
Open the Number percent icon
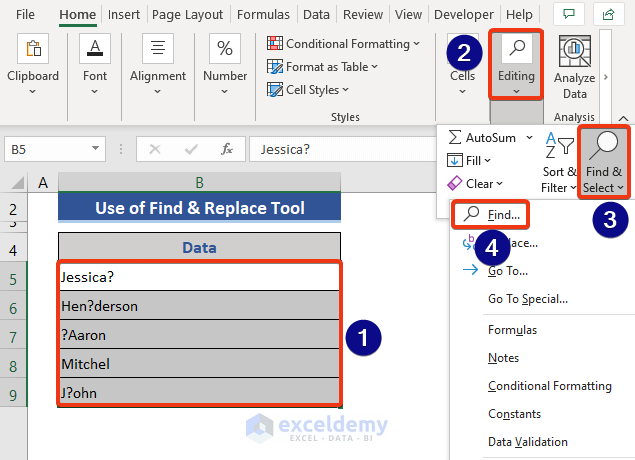coord(225,49)
